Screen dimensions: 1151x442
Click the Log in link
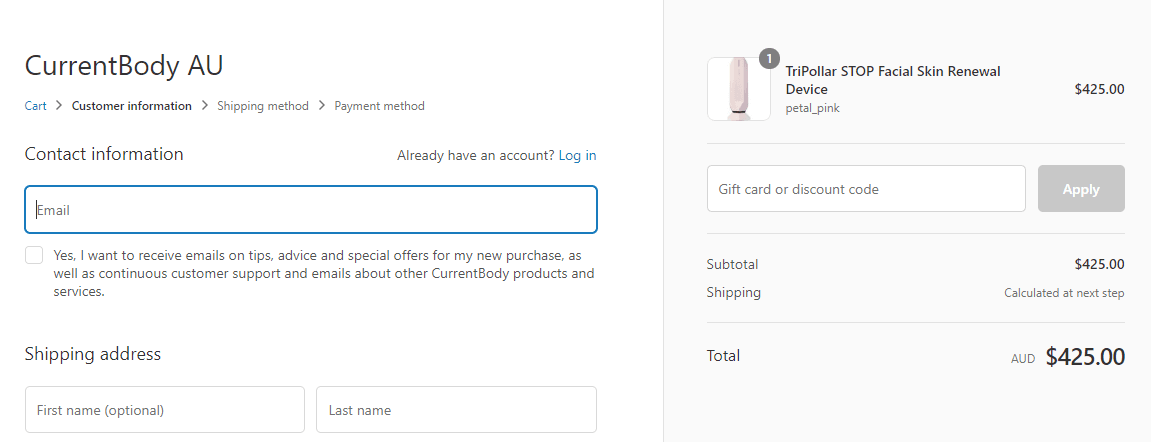click(x=577, y=155)
